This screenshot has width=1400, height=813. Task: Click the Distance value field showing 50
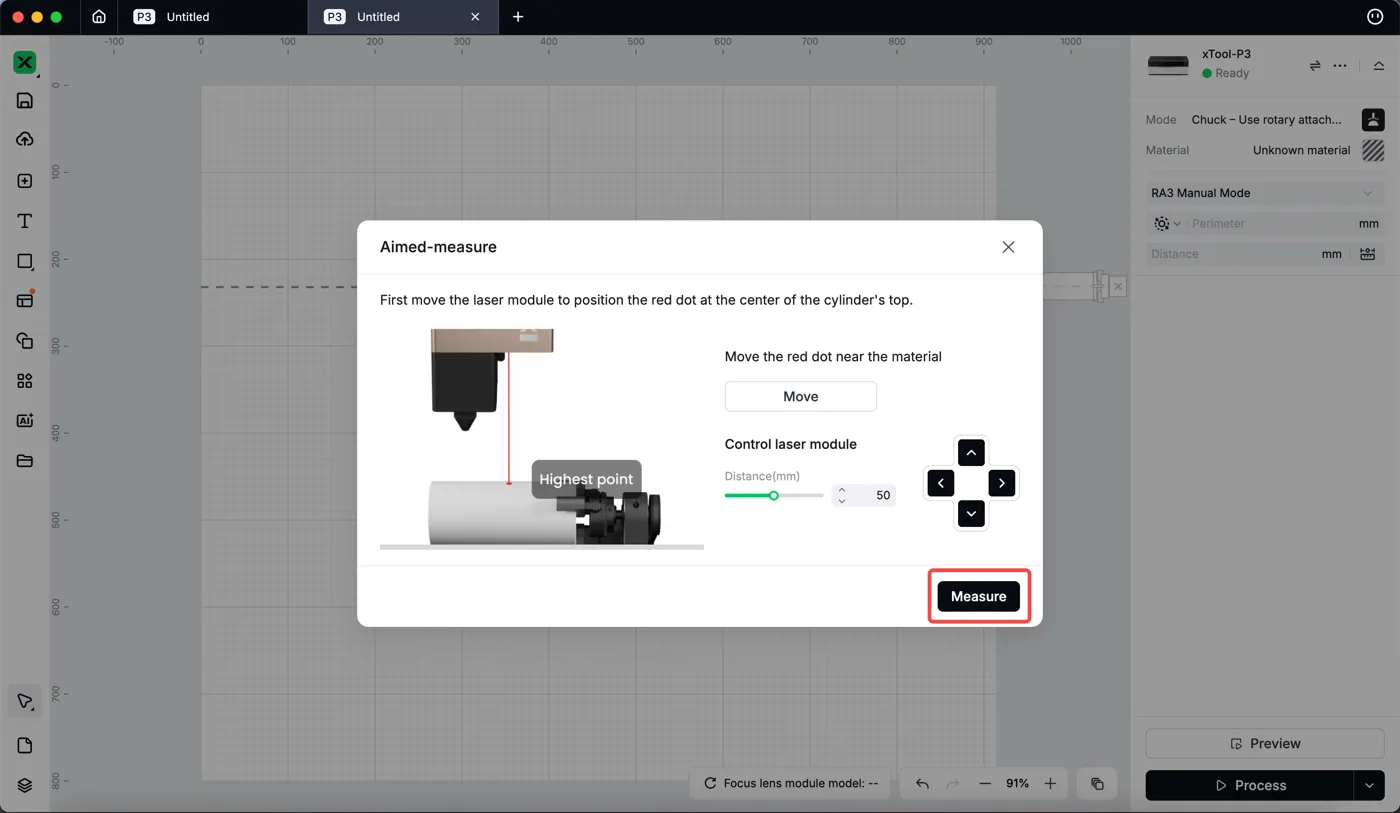(874, 495)
